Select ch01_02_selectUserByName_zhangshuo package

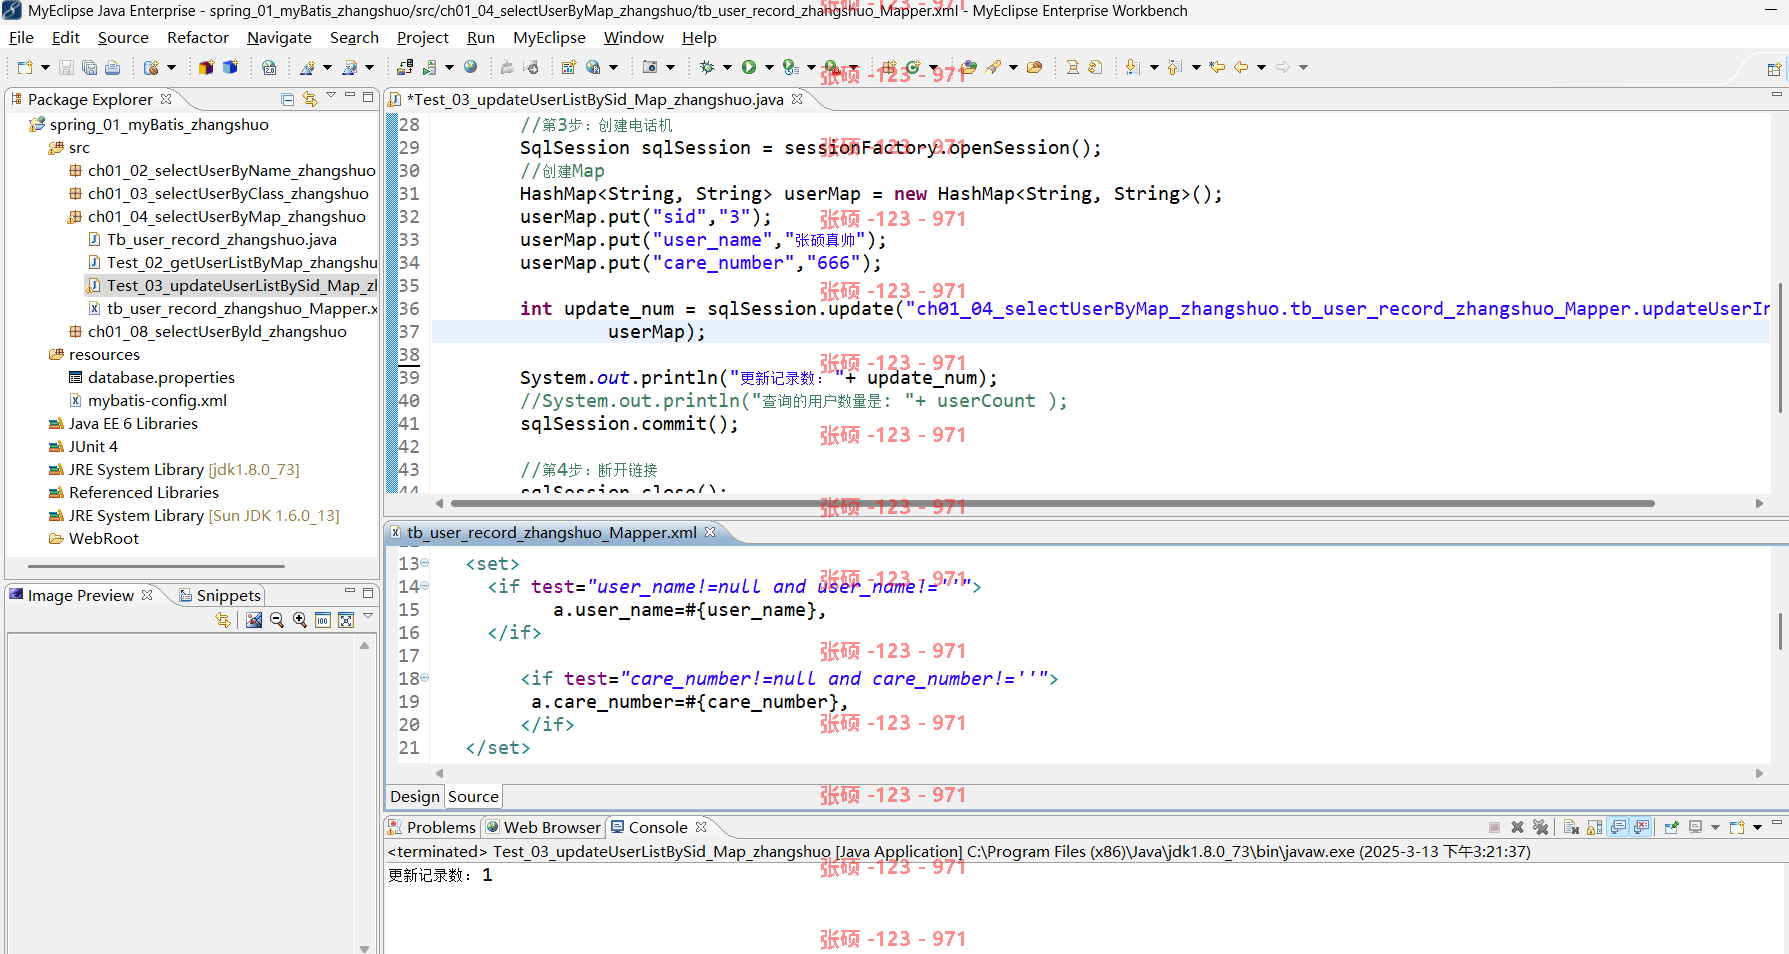pyautogui.click(x=222, y=171)
